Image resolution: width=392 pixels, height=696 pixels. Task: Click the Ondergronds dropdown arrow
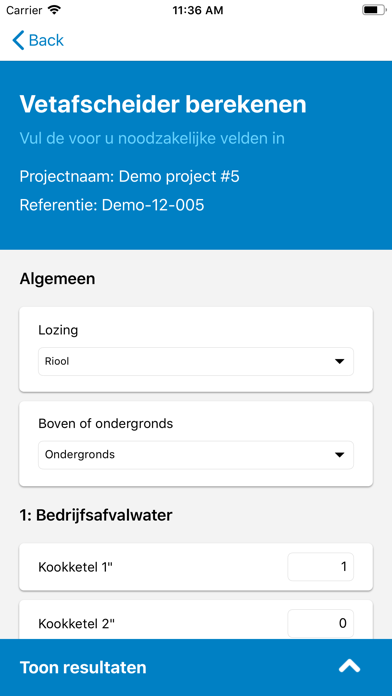pos(340,455)
